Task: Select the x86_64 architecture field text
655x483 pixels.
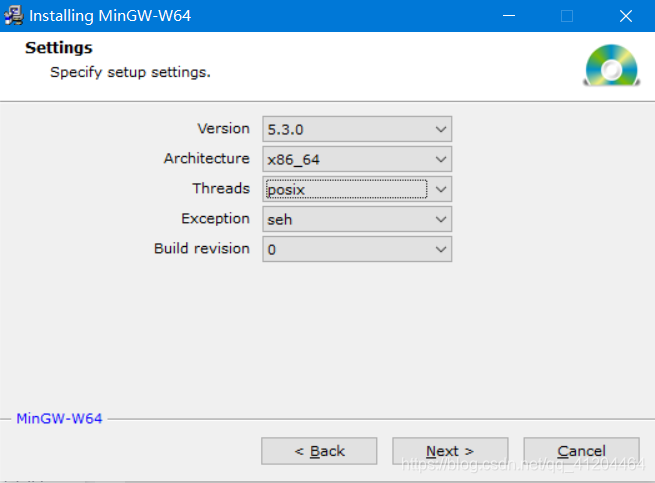Action: click(x=294, y=160)
